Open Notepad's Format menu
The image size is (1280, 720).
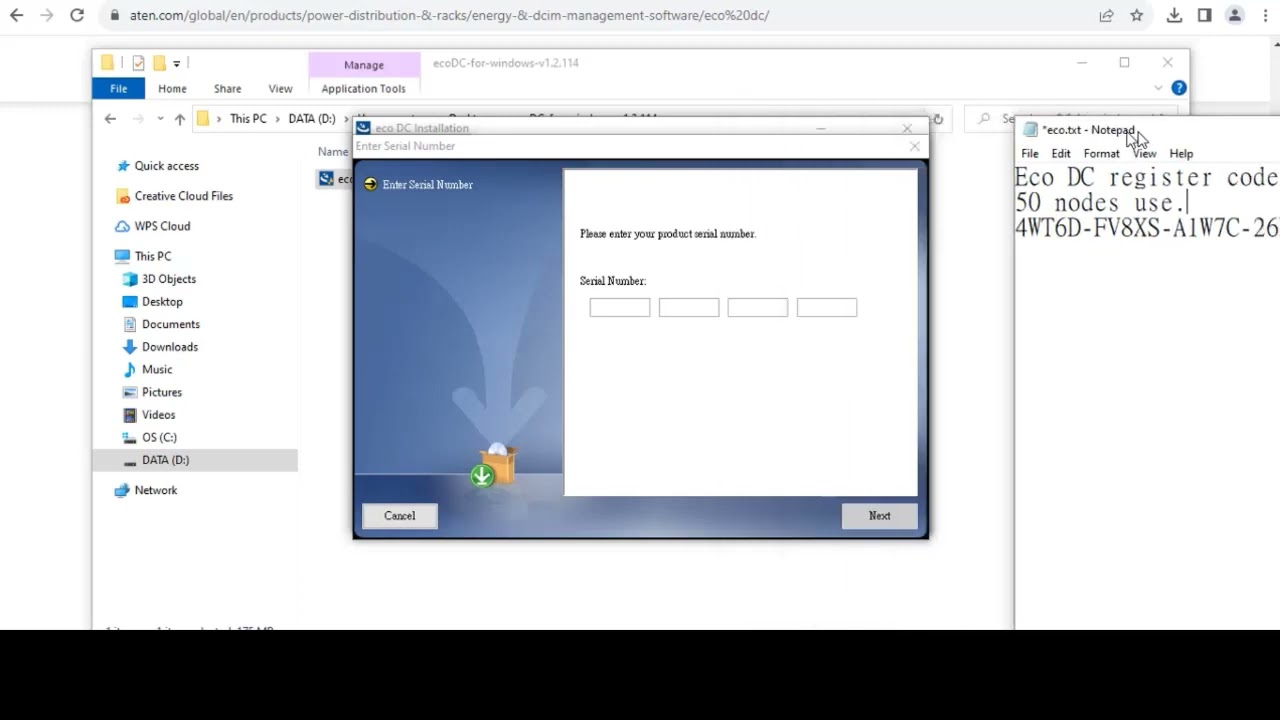1101,154
